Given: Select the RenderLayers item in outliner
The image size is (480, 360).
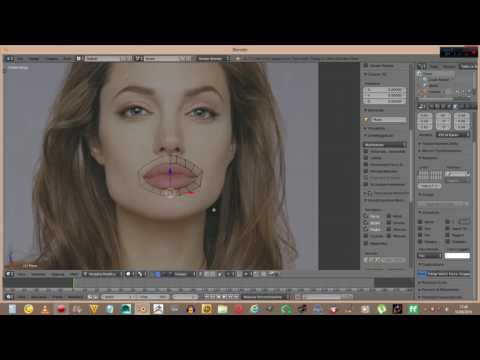Looking at the screenshot, I should pos(438,79).
